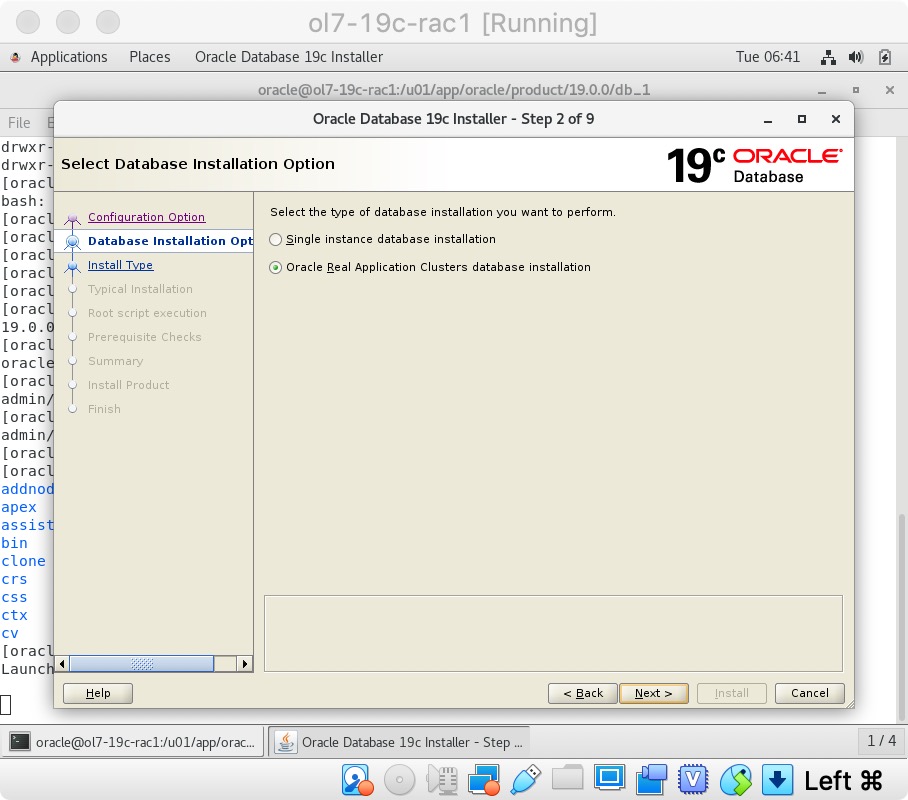Go back with the Back button

pyautogui.click(x=583, y=693)
